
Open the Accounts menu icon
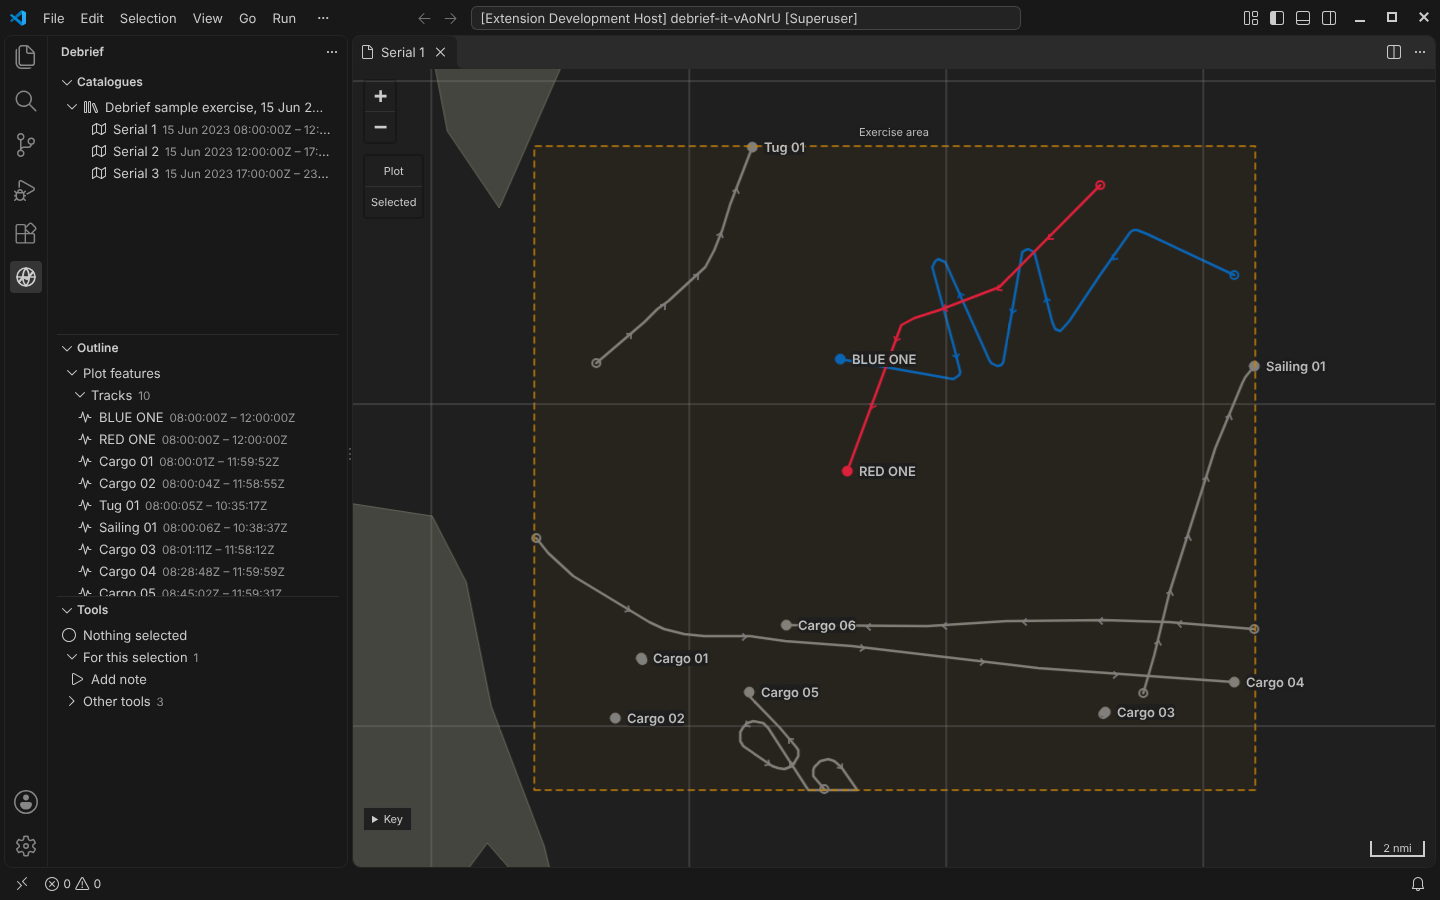tap(26, 802)
